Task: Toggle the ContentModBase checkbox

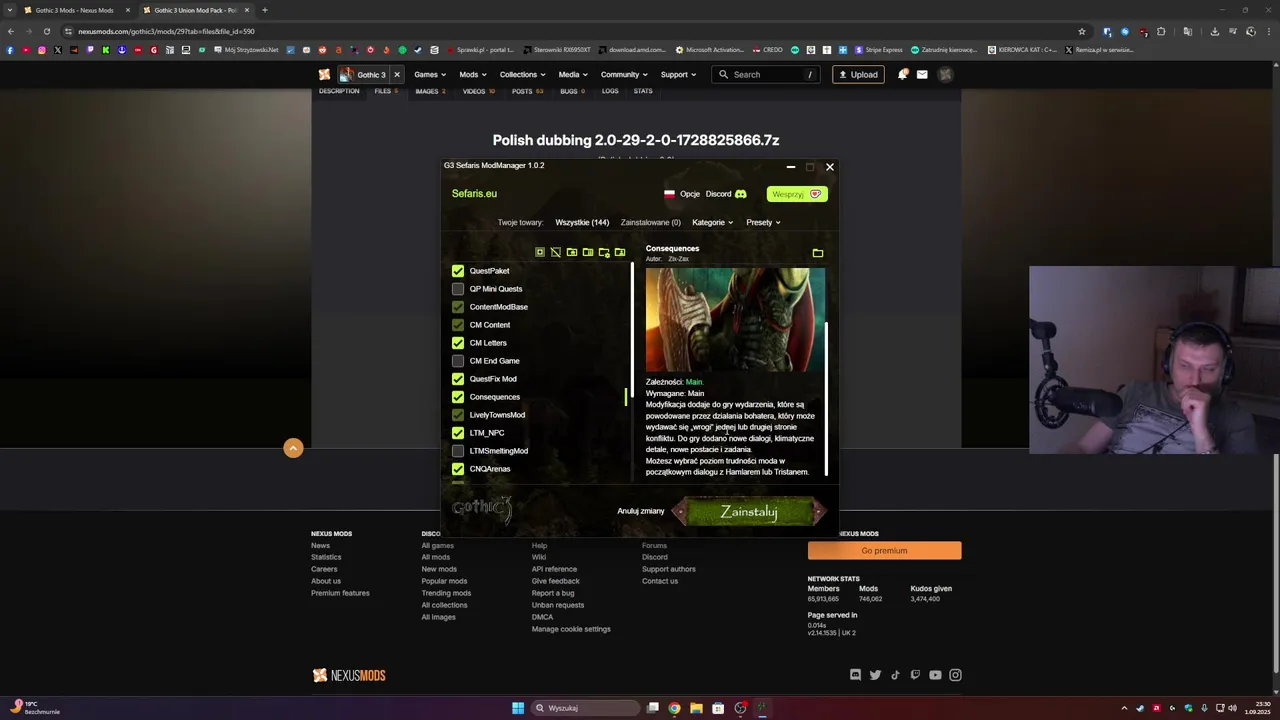Action: (x=458, y=307)
